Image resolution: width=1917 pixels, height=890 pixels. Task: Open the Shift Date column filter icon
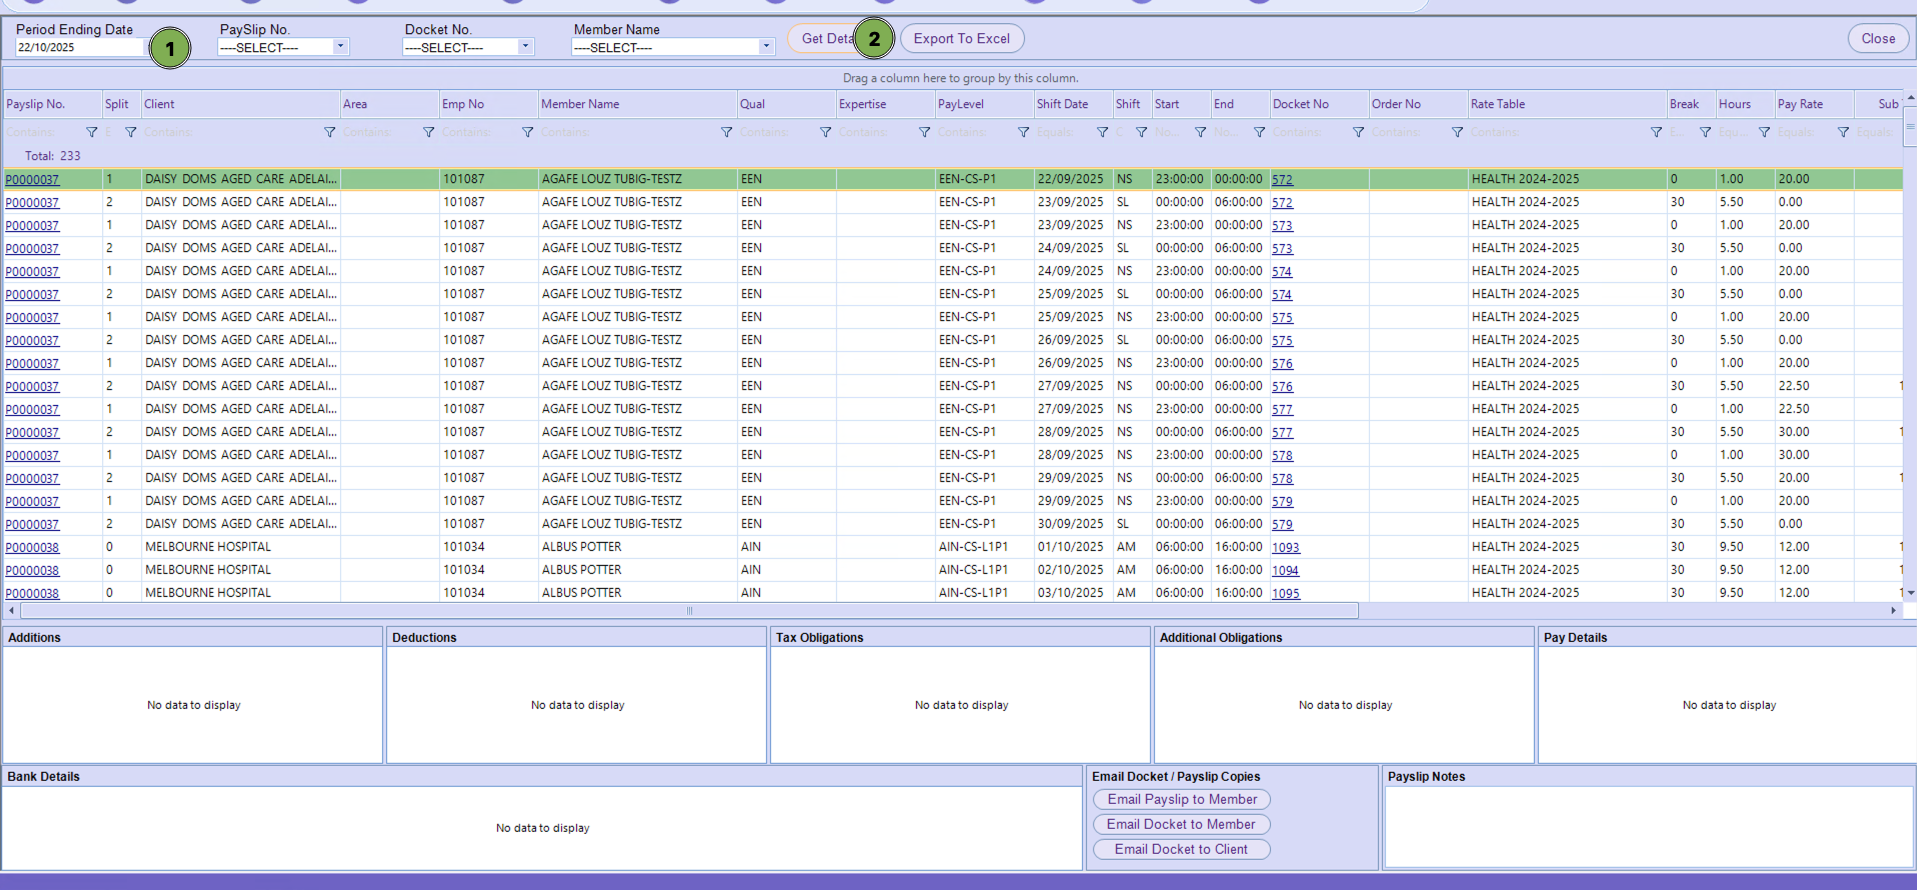1102,132
